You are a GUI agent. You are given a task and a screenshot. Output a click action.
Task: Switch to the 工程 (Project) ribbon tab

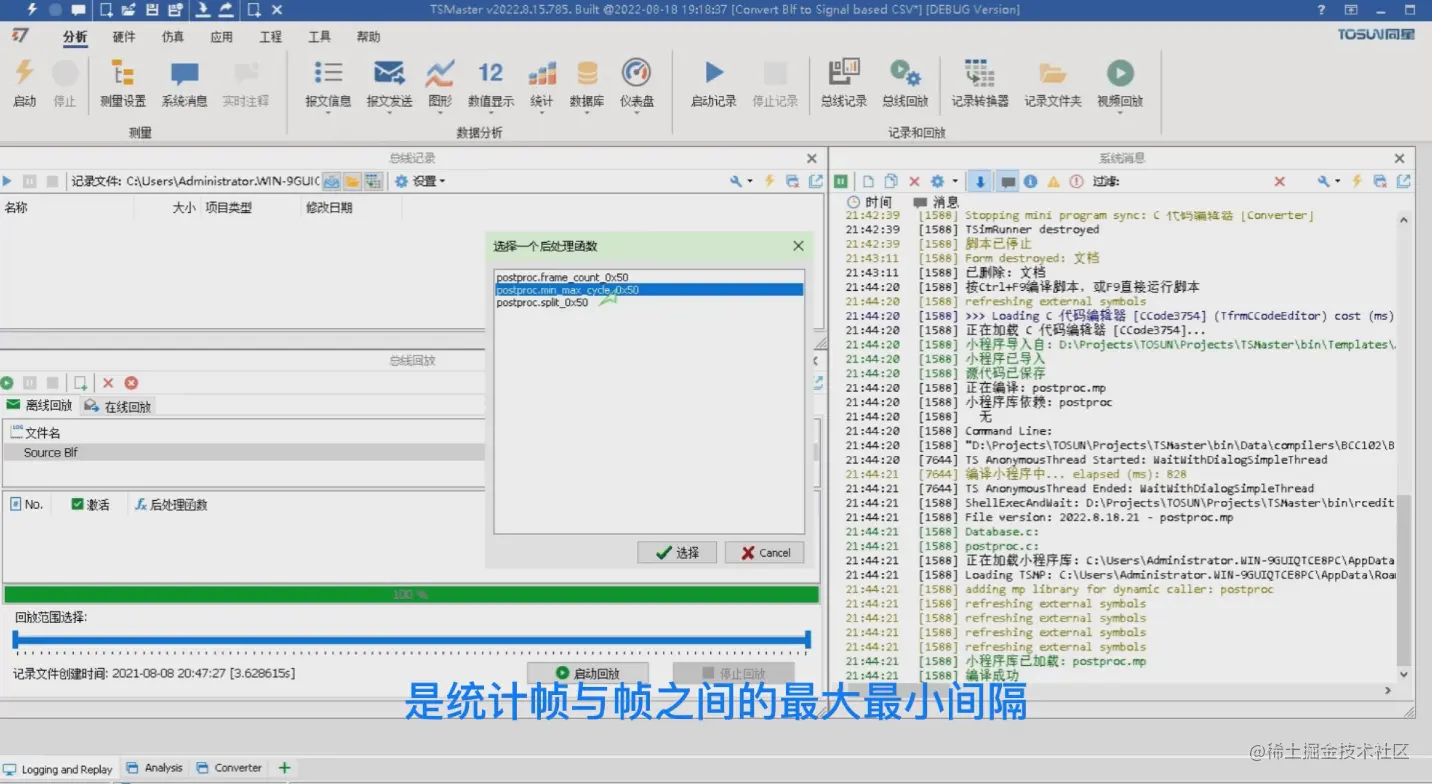[271, 37]
